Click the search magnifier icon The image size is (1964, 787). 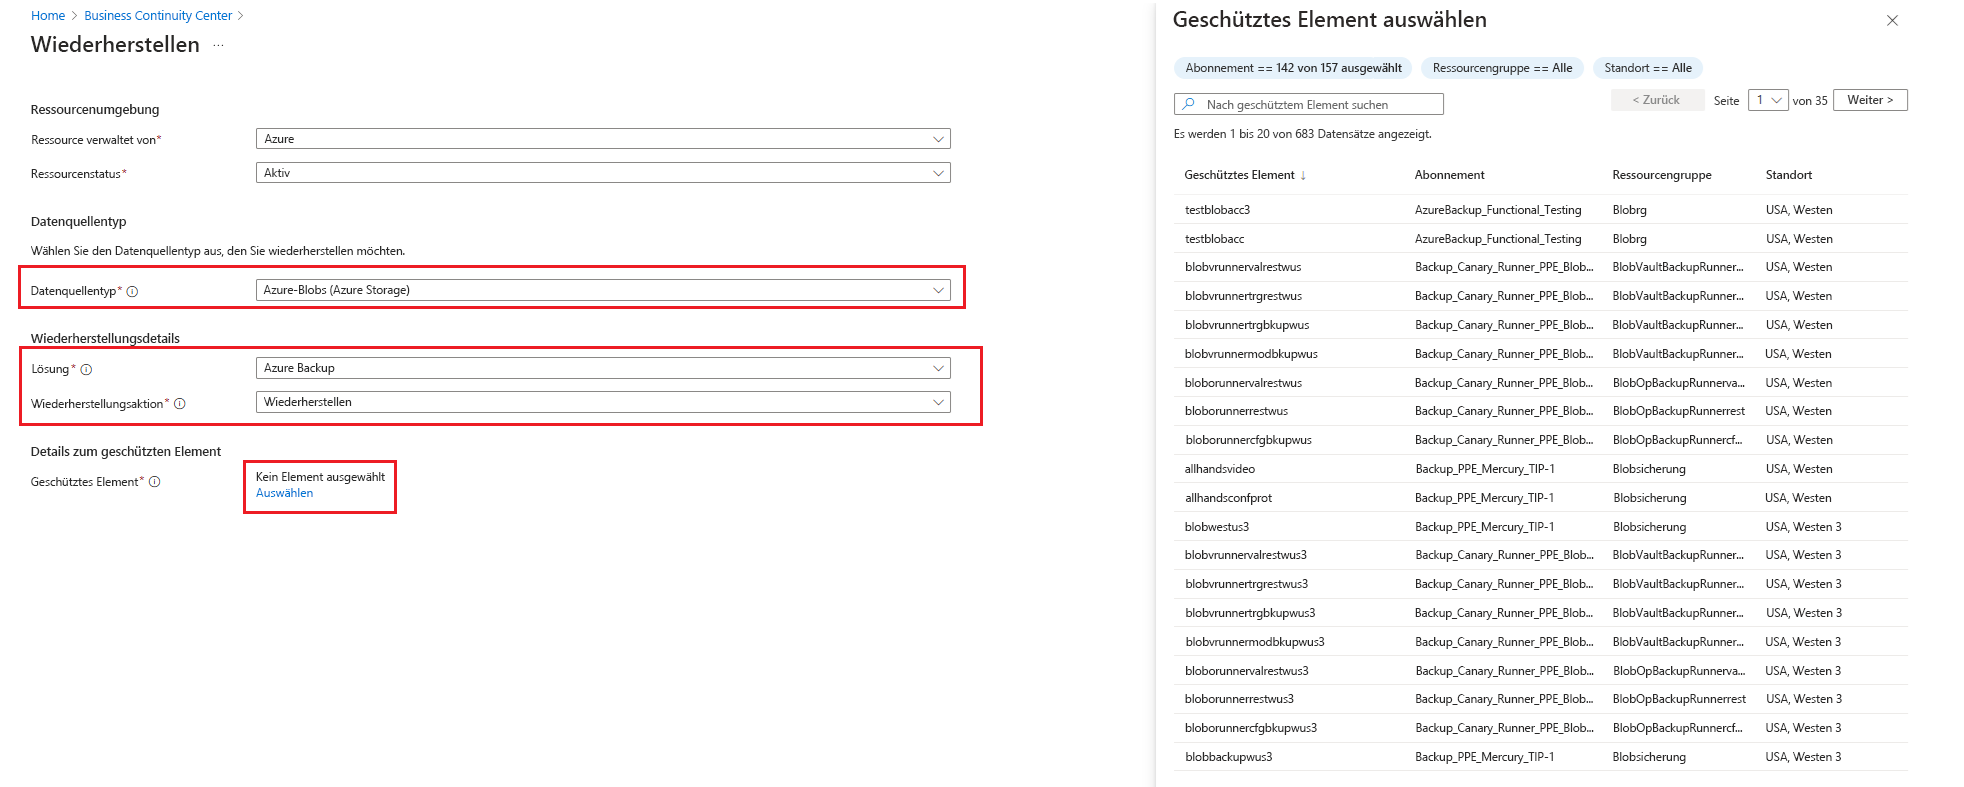(1188, 104)
